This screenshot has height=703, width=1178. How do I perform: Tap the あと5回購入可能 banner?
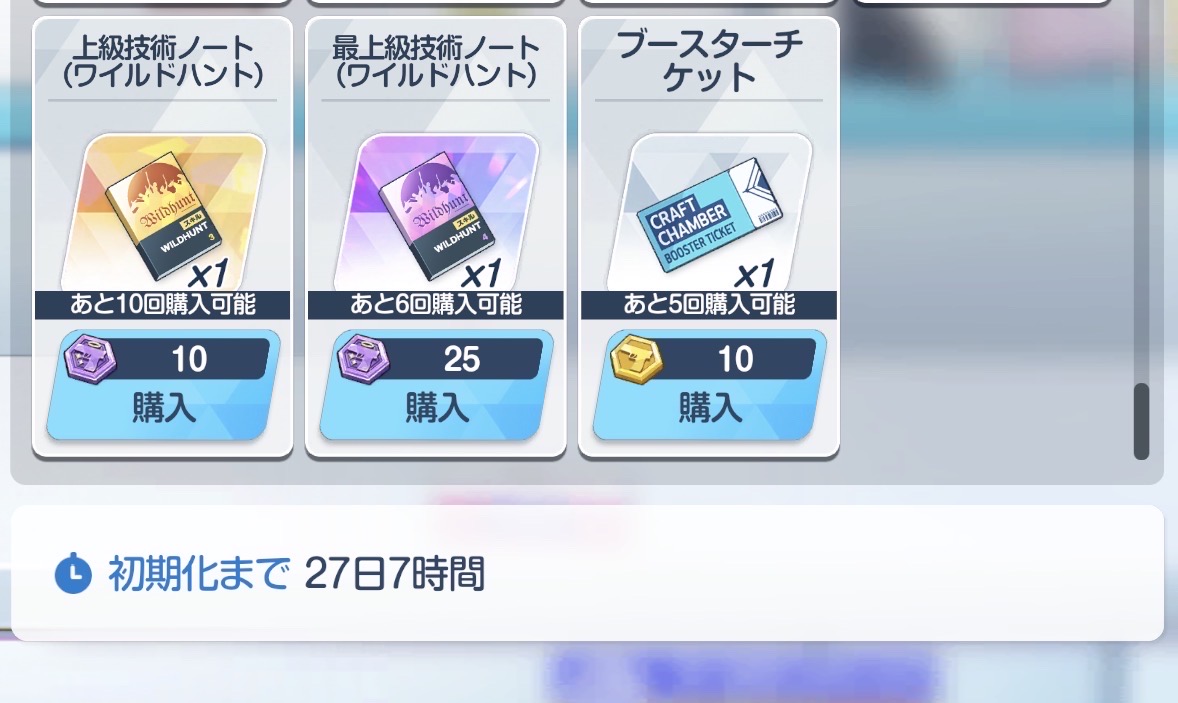pyautogui.click(x=710, y=304)
